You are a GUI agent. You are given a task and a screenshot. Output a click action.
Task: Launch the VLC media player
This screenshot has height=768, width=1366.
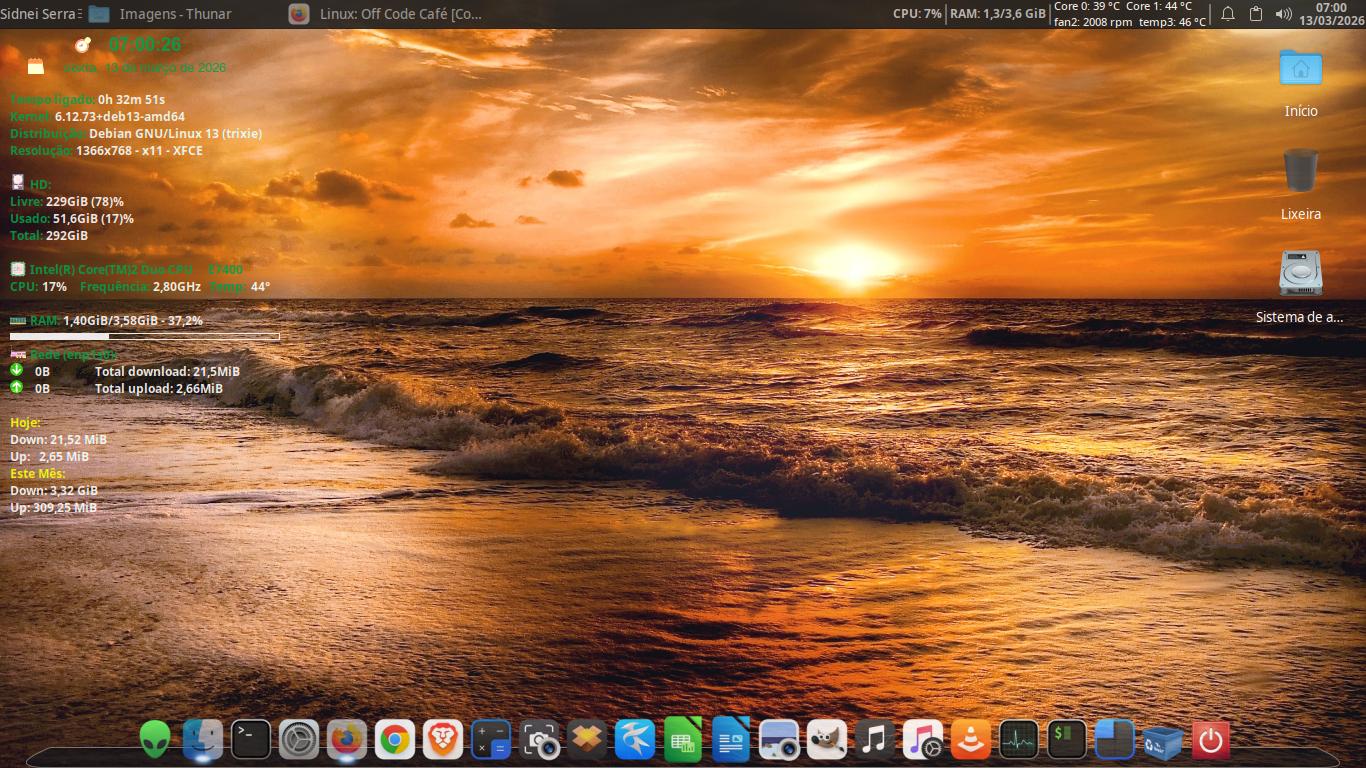(x=970, y=740)
